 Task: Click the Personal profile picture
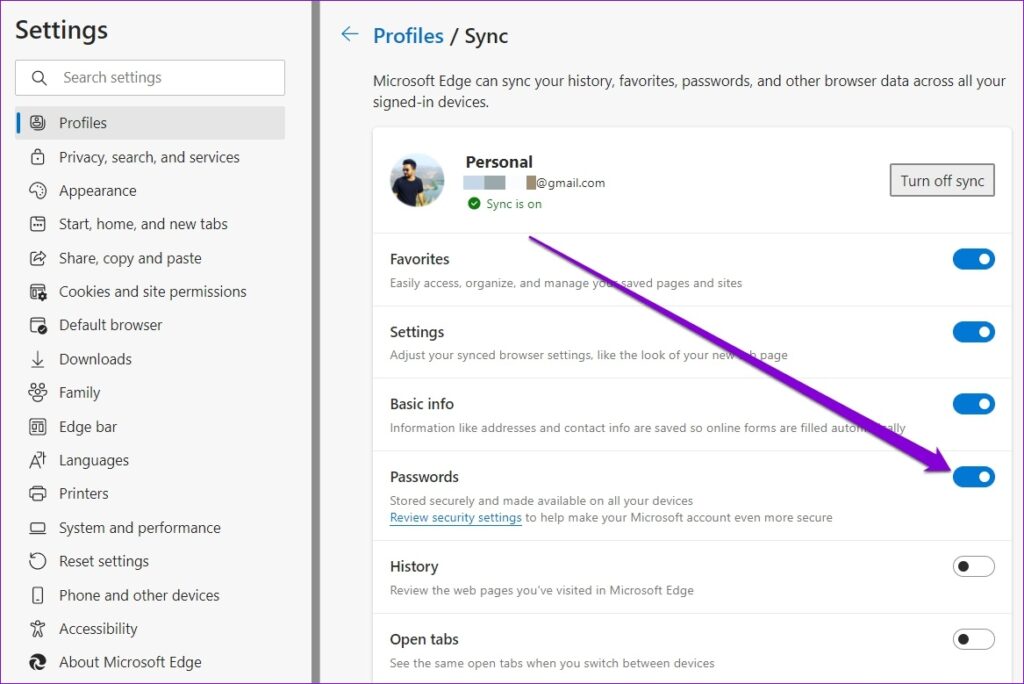point(416,180)
